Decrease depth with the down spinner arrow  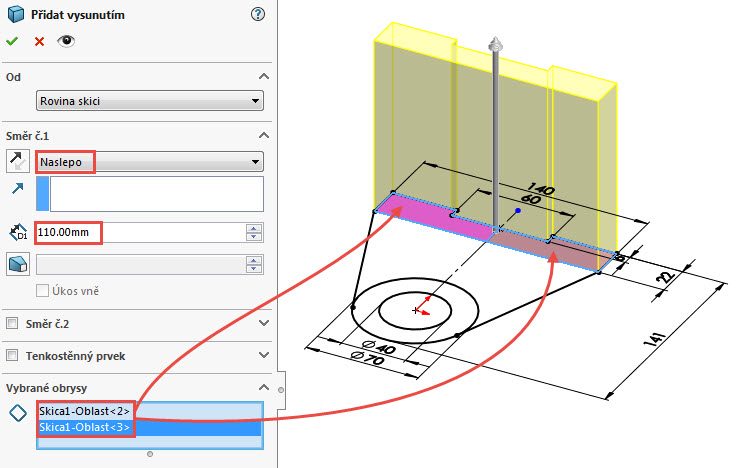tap(254, 237)
